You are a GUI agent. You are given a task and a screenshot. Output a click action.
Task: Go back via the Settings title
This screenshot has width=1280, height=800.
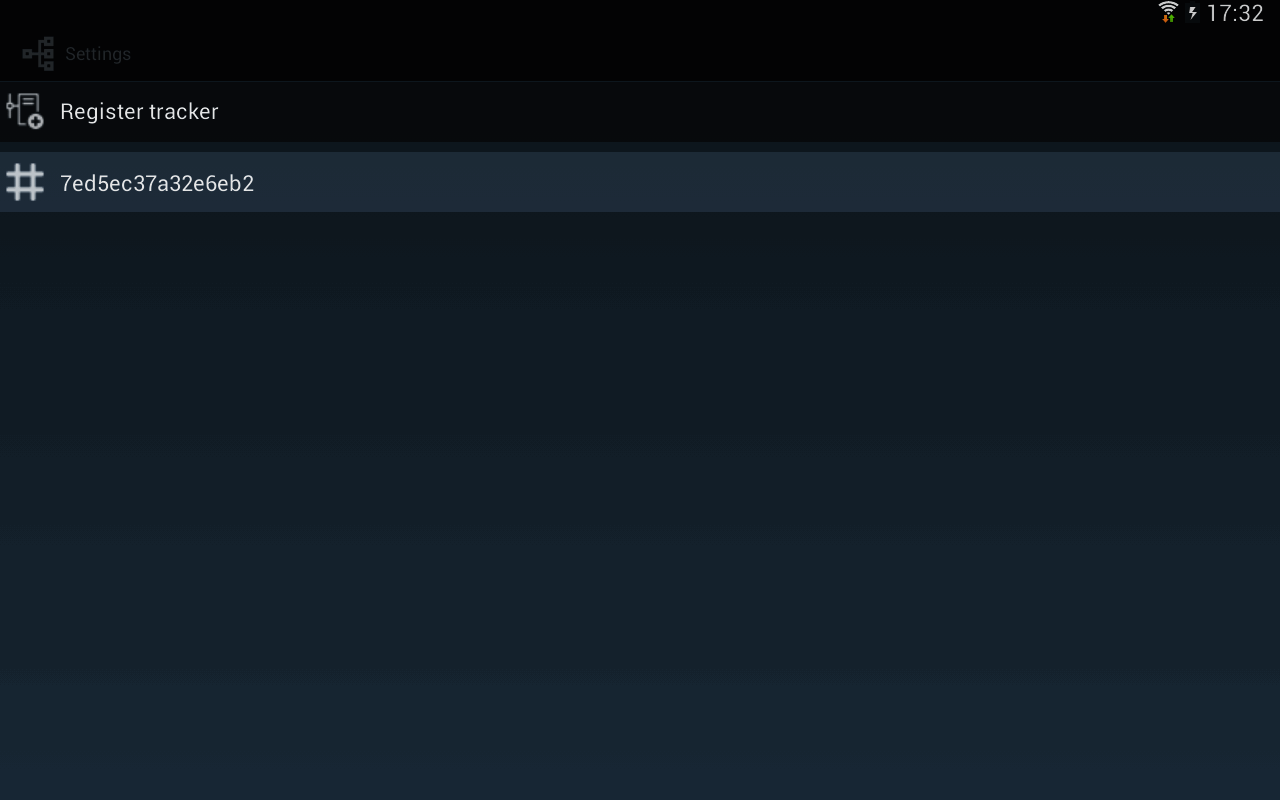pos(98,54)
